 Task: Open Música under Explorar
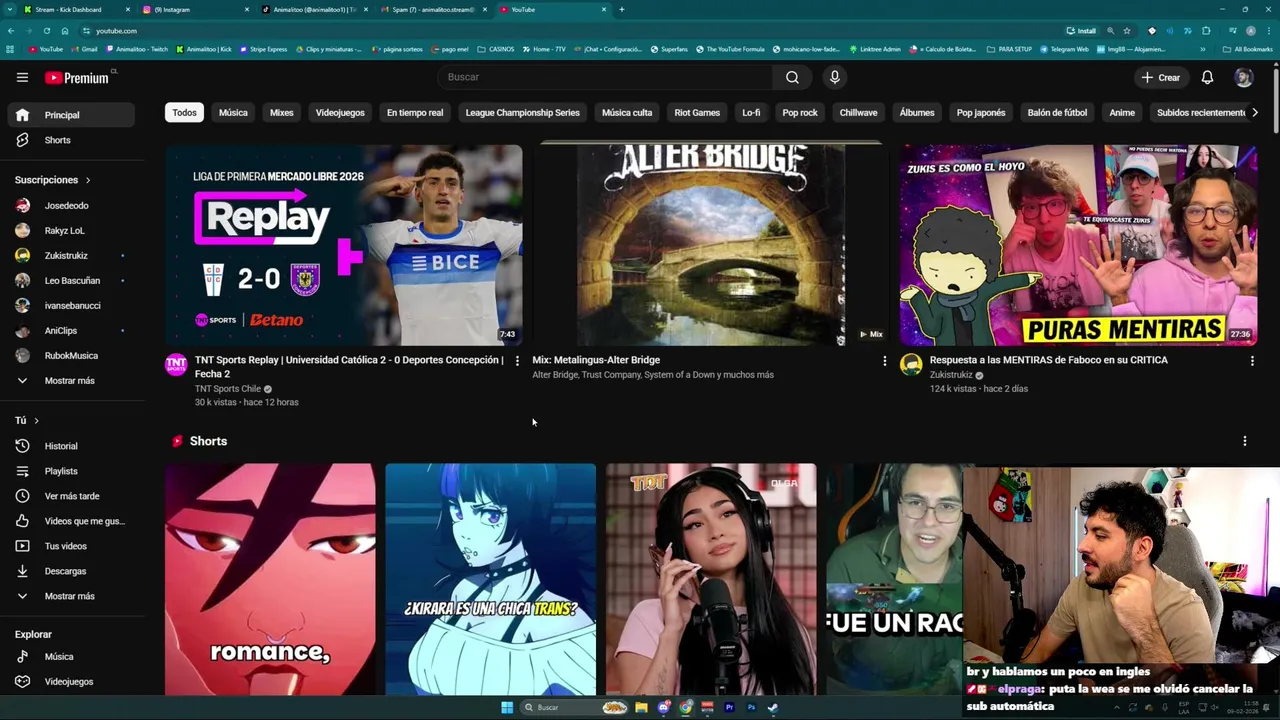[x=71, y=656]
